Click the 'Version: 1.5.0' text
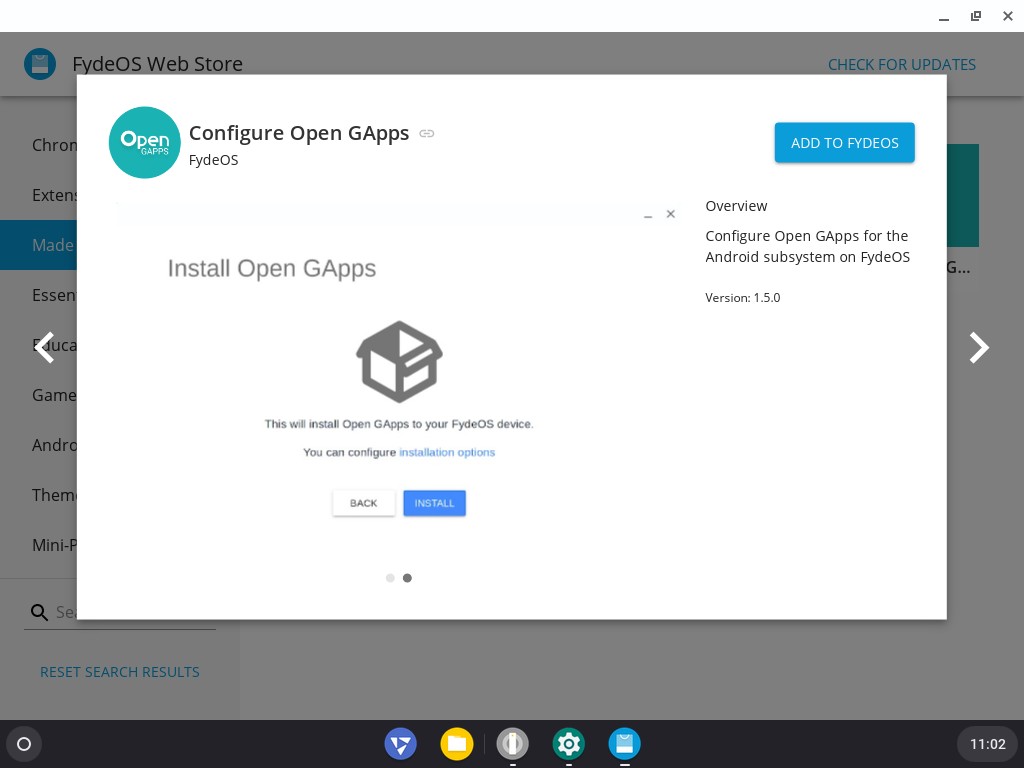1024x768 pixels. [743, 298]
